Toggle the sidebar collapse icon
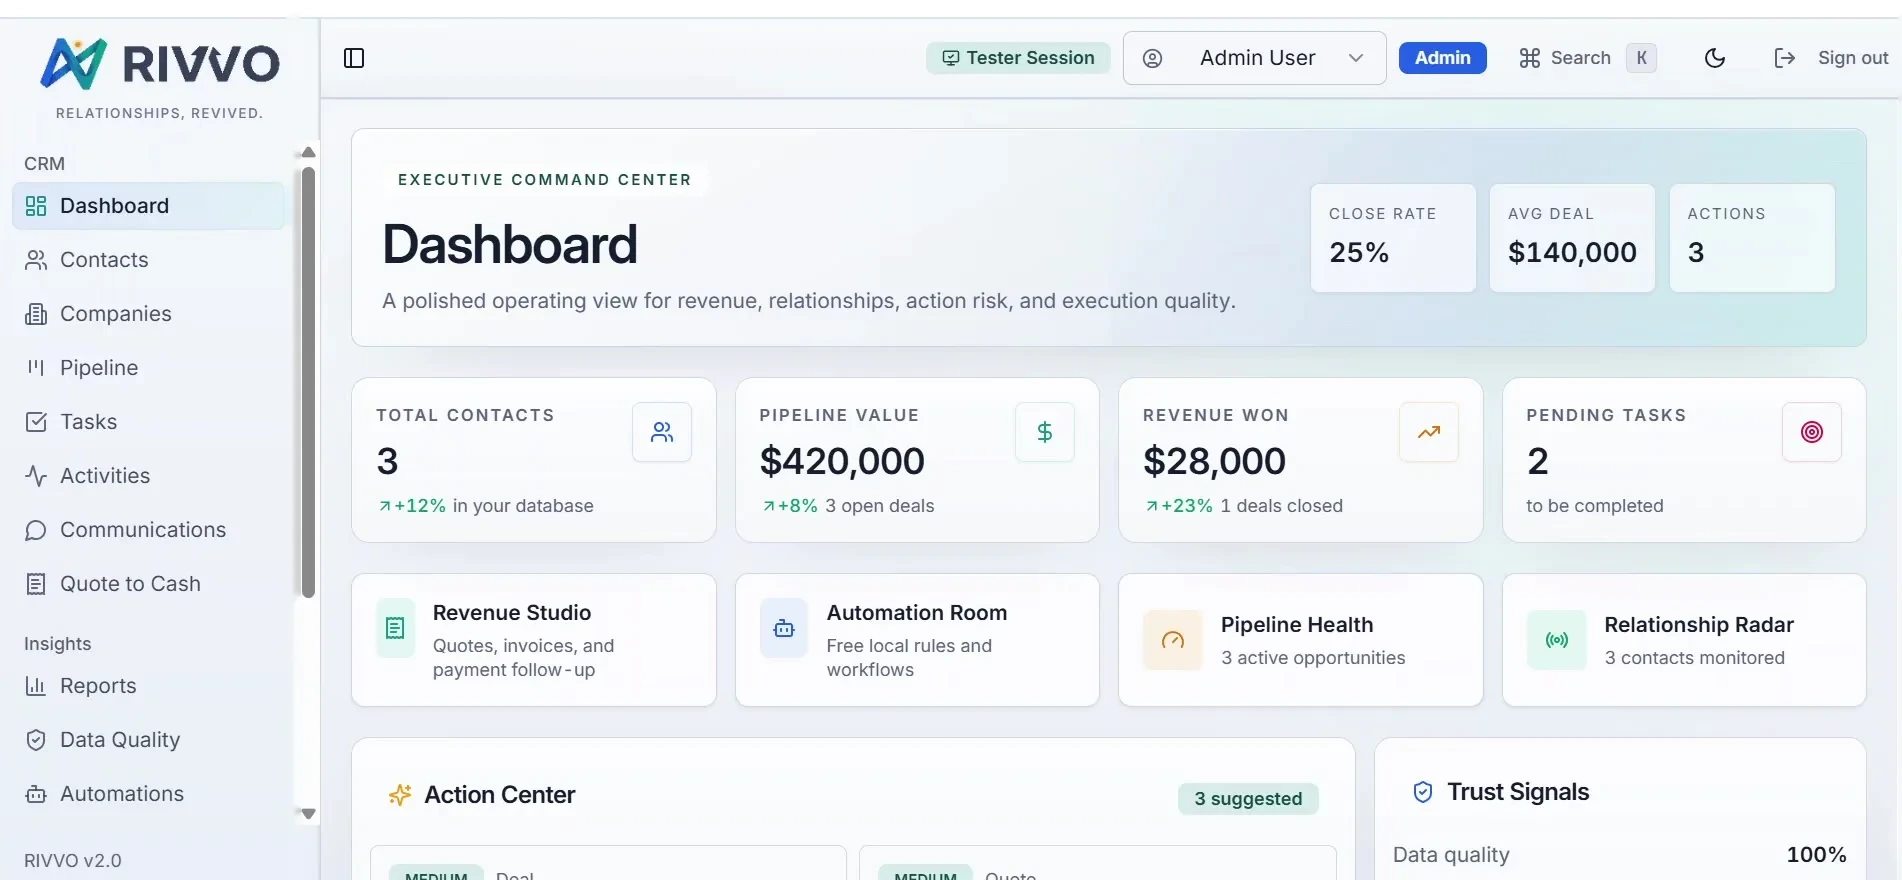This screenshot has width=1902, height=880. tap(354, 58)
